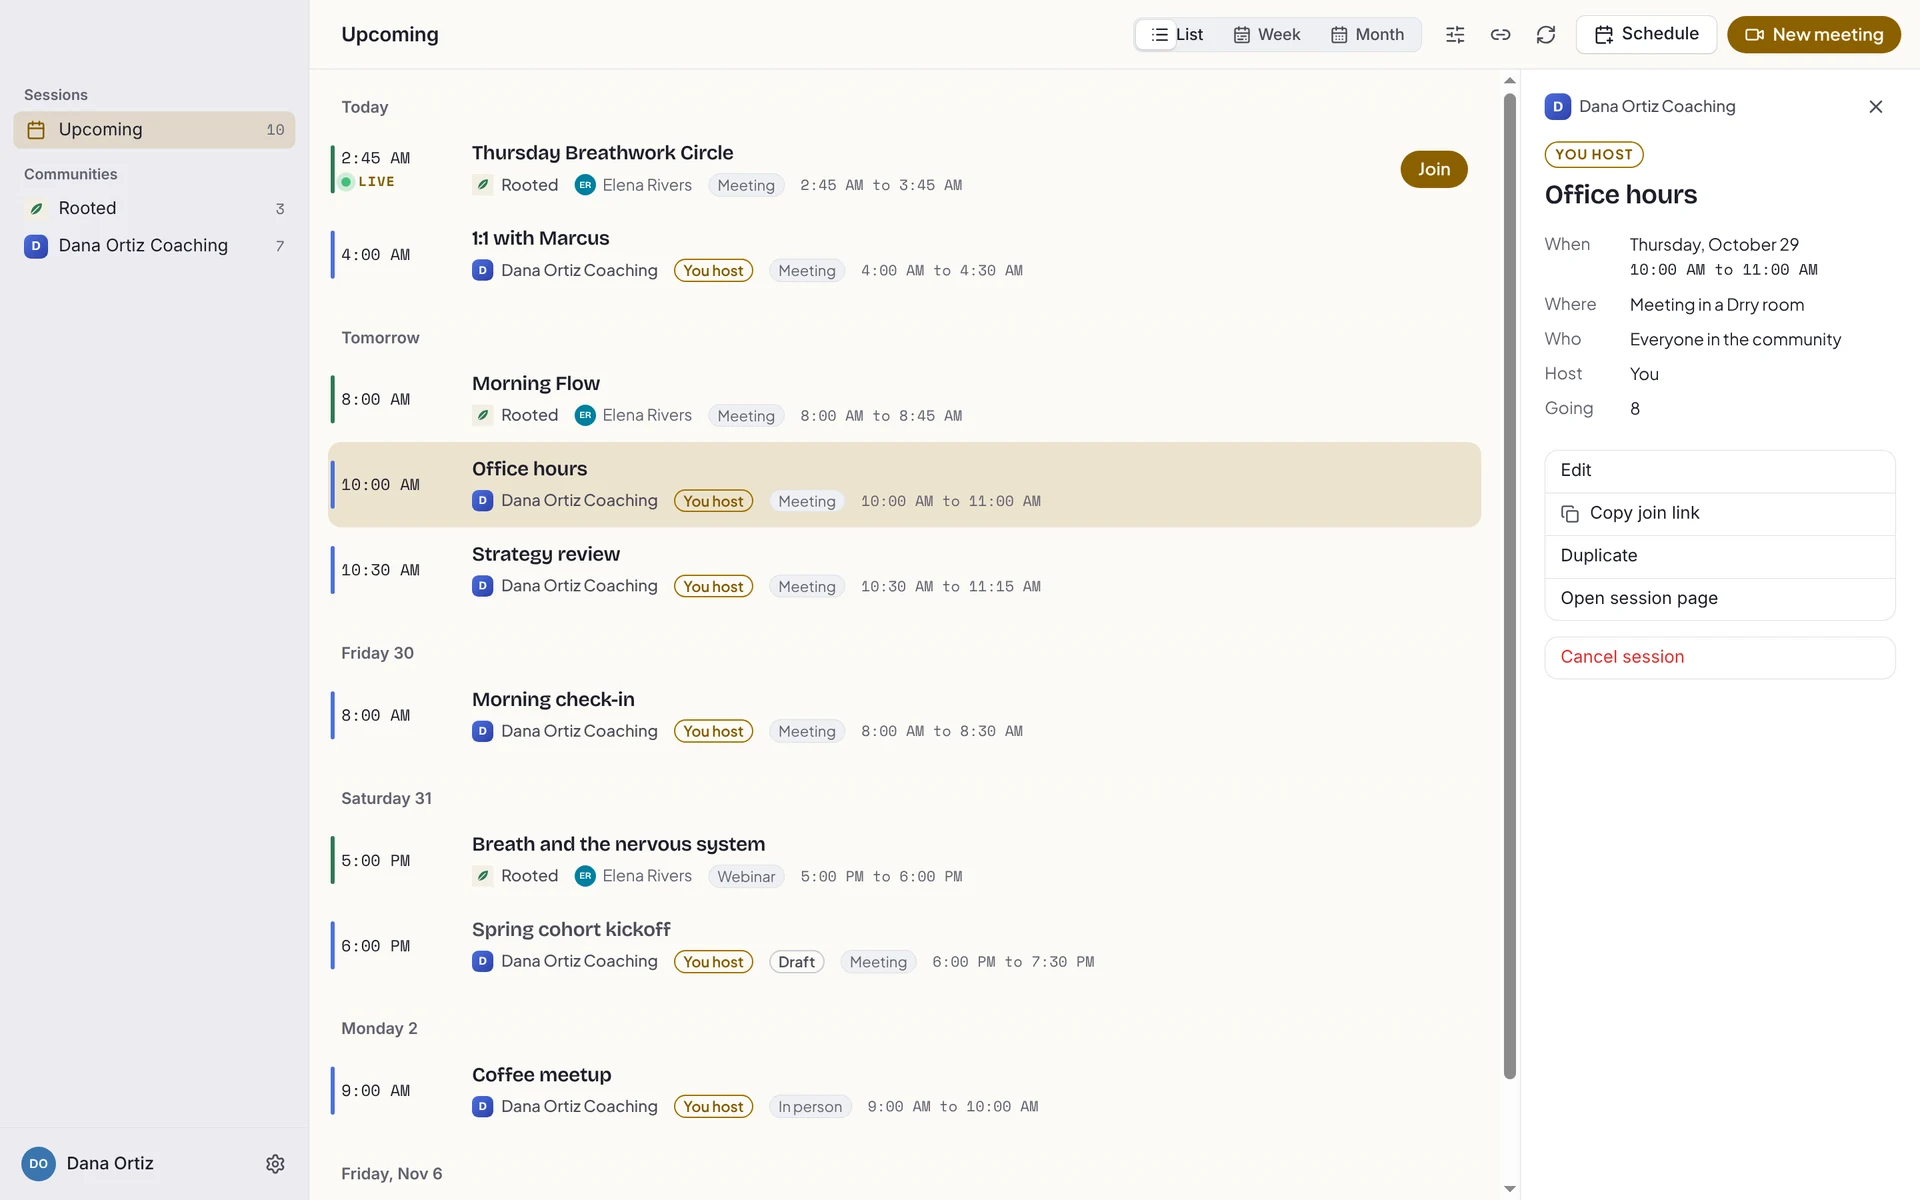Open Breath and the nervous system webinar
The height and width of the screenshot is (1200, 1920).
[x=904, y=861]
